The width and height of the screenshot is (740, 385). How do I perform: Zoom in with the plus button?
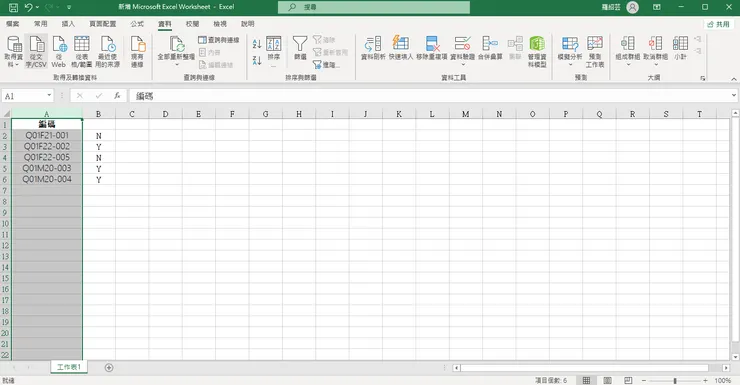(x=705, y=380)
